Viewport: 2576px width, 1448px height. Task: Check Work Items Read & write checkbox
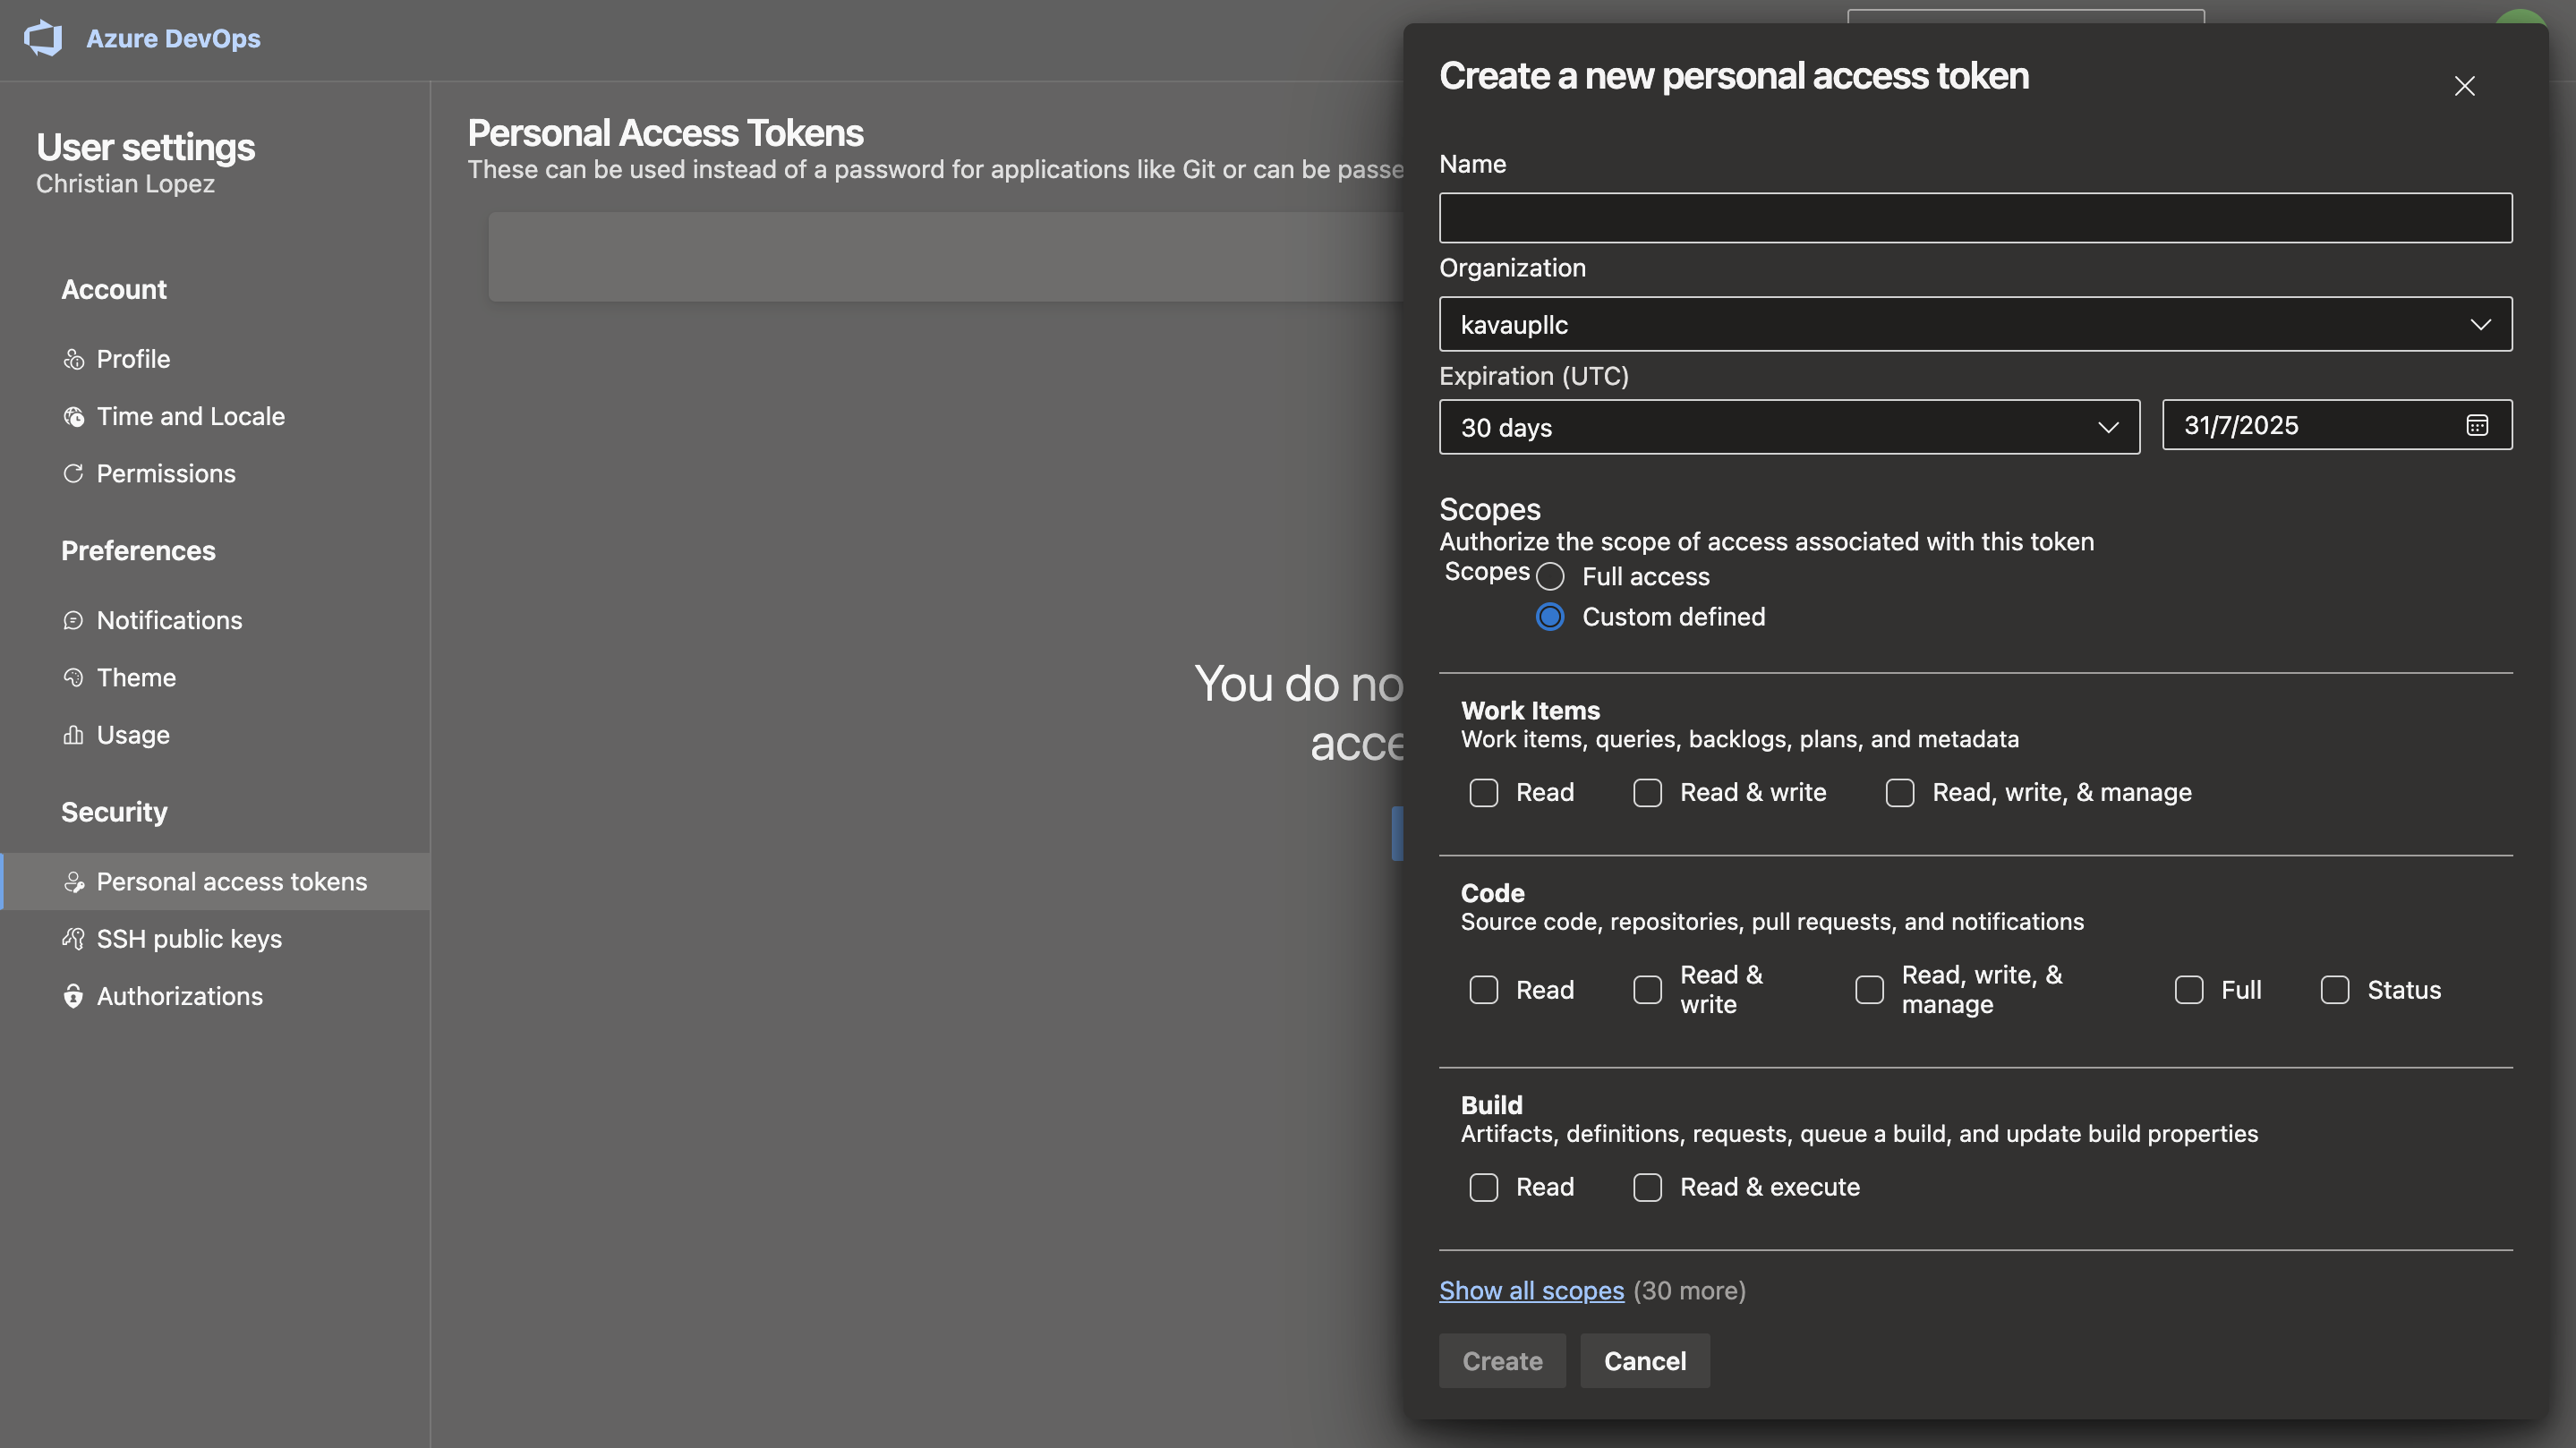1647,793
